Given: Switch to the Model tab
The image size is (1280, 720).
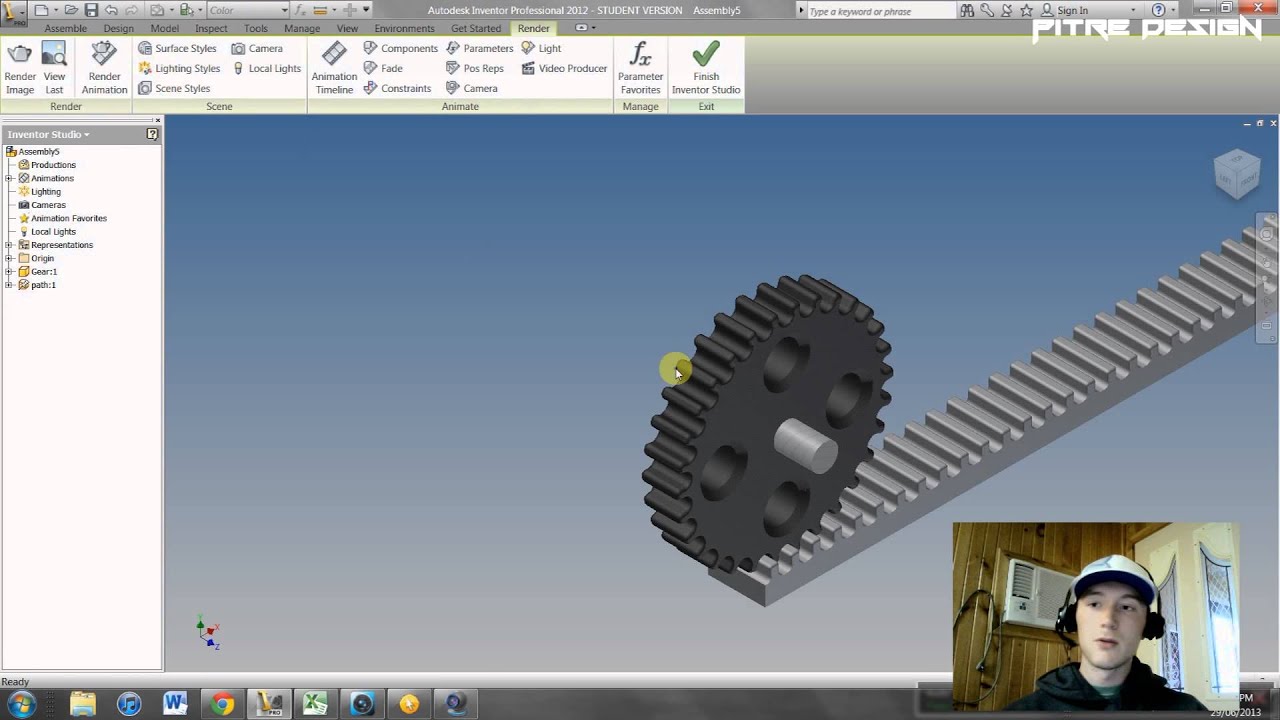Looking at the screenshot, I should [165, 28].
